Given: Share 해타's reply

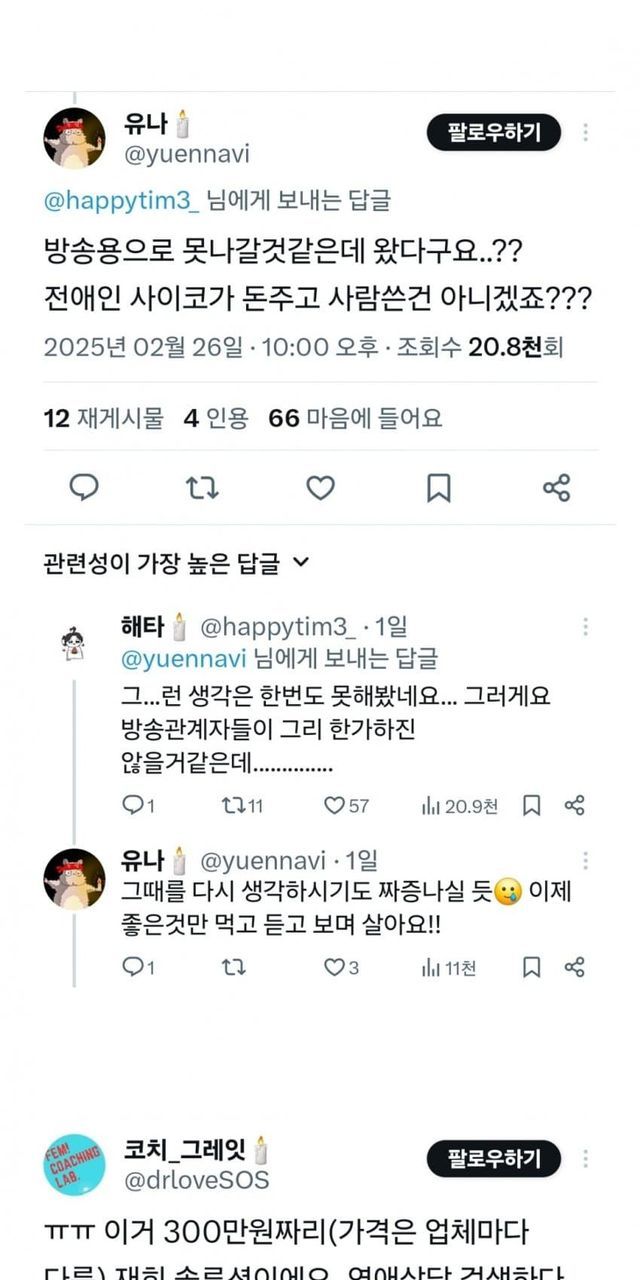Looking at the screenshot, I should pyautogui.click(x=574, y=805).
